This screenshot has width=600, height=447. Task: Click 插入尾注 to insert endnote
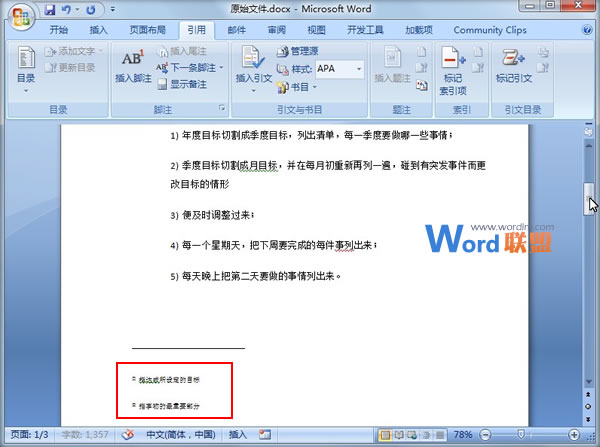[183, 51]
